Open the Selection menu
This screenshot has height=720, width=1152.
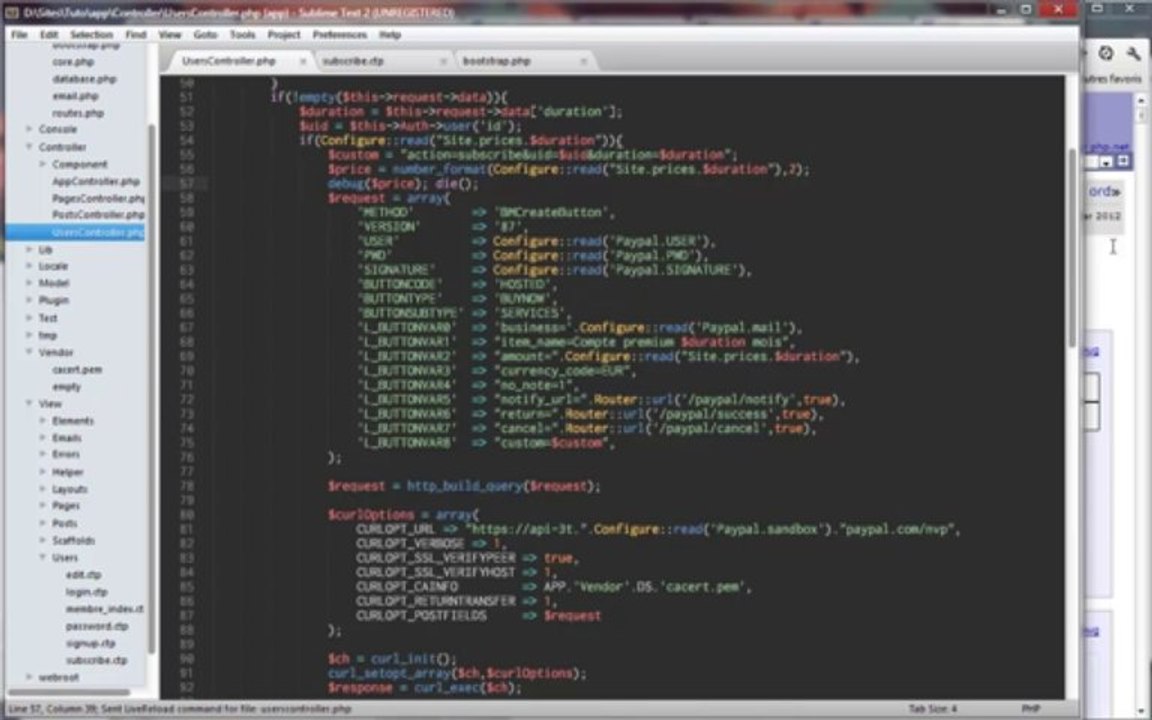point(91,35)
